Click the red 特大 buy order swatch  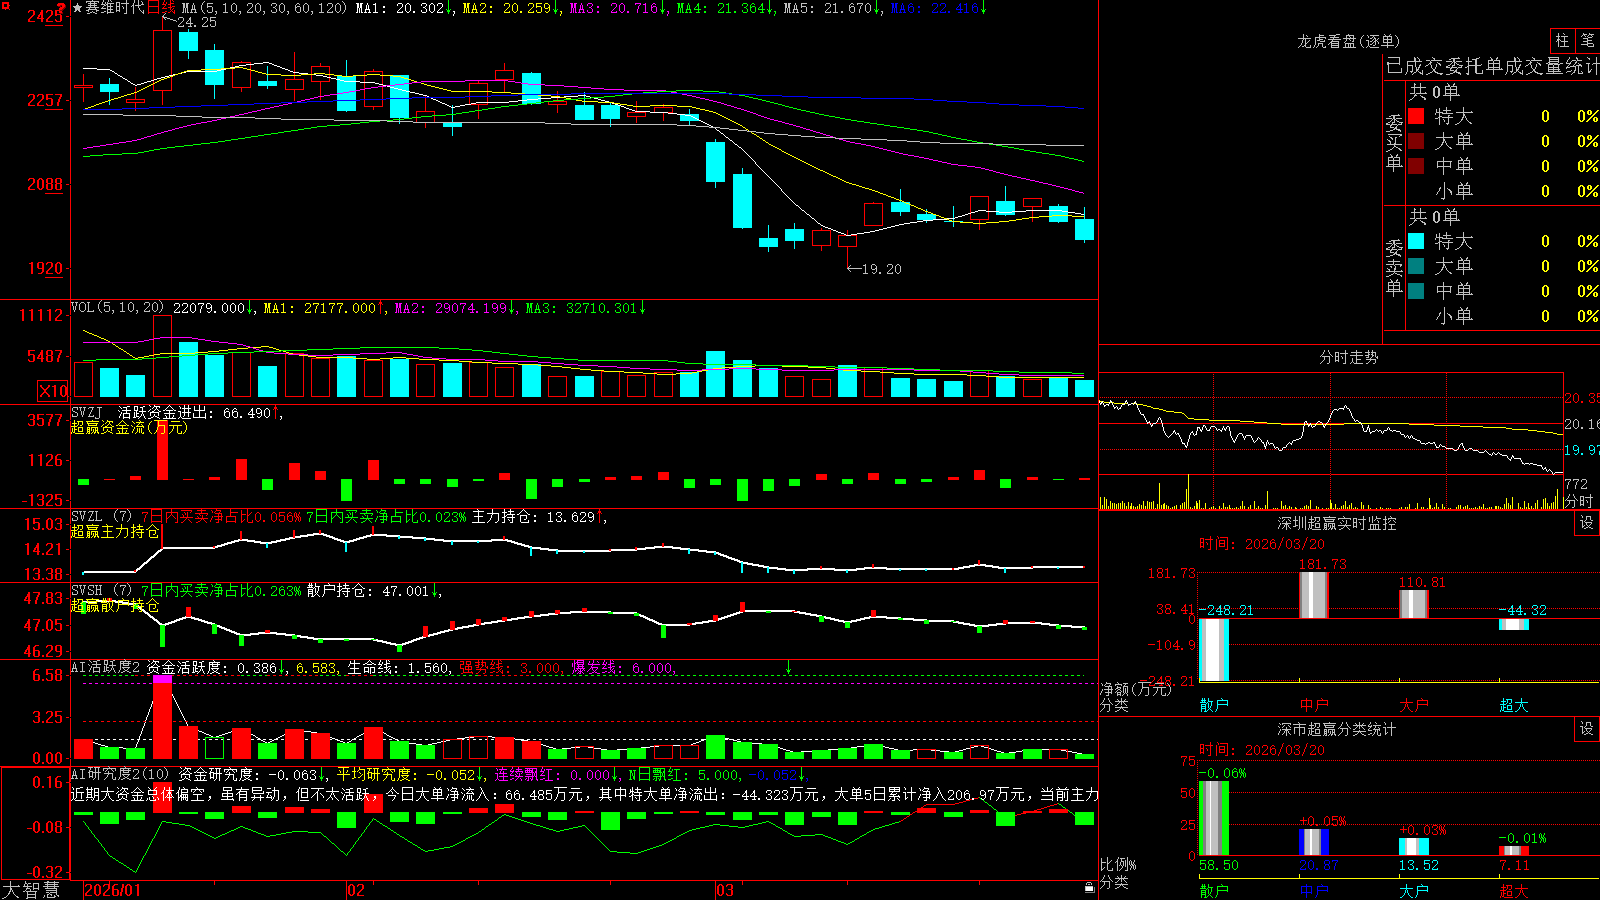(1416, 116)
